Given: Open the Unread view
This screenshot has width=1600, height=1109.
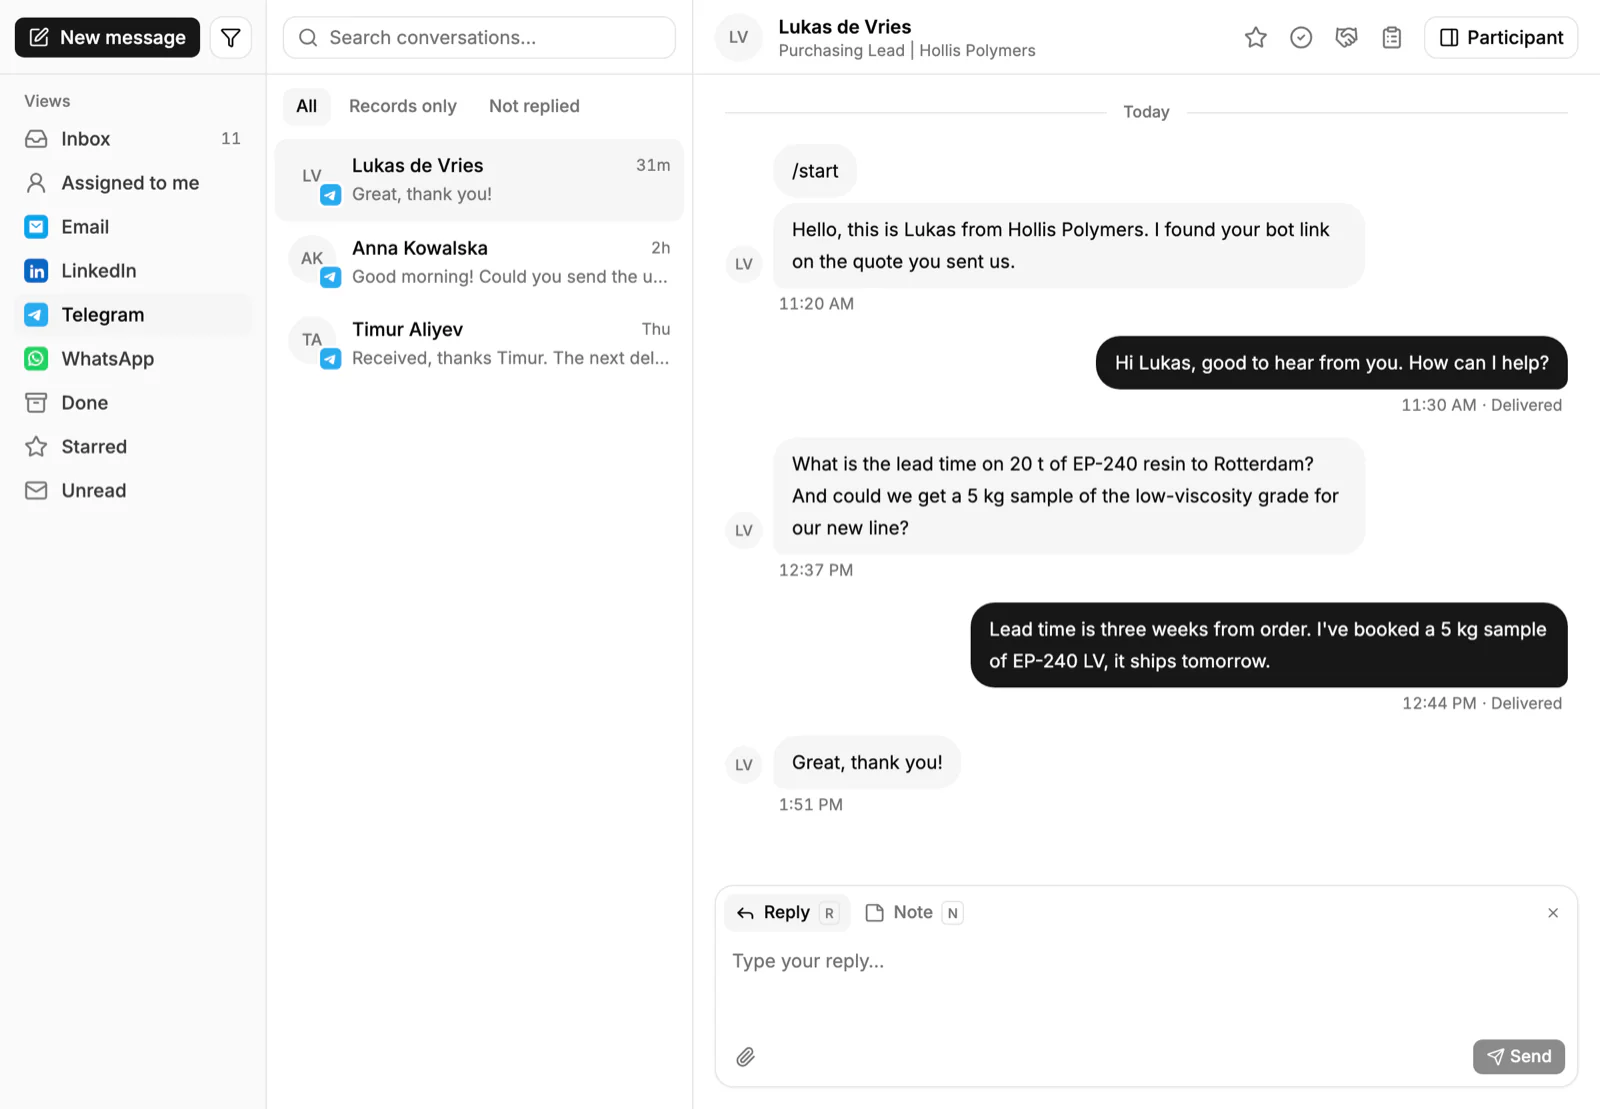Looking at the screenshot, I should (x=133, y=491).
